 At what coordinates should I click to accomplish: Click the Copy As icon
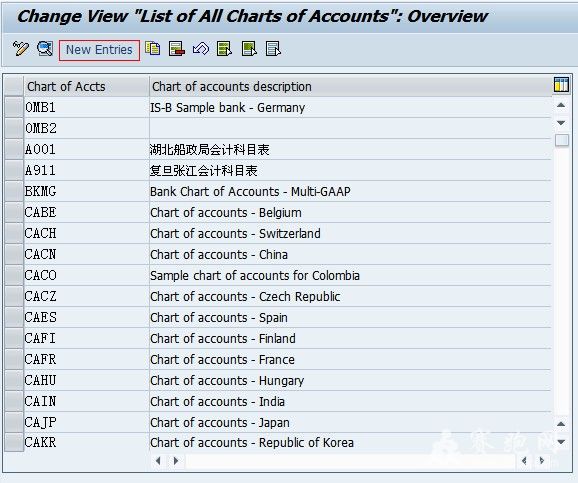tap(153, 49)
